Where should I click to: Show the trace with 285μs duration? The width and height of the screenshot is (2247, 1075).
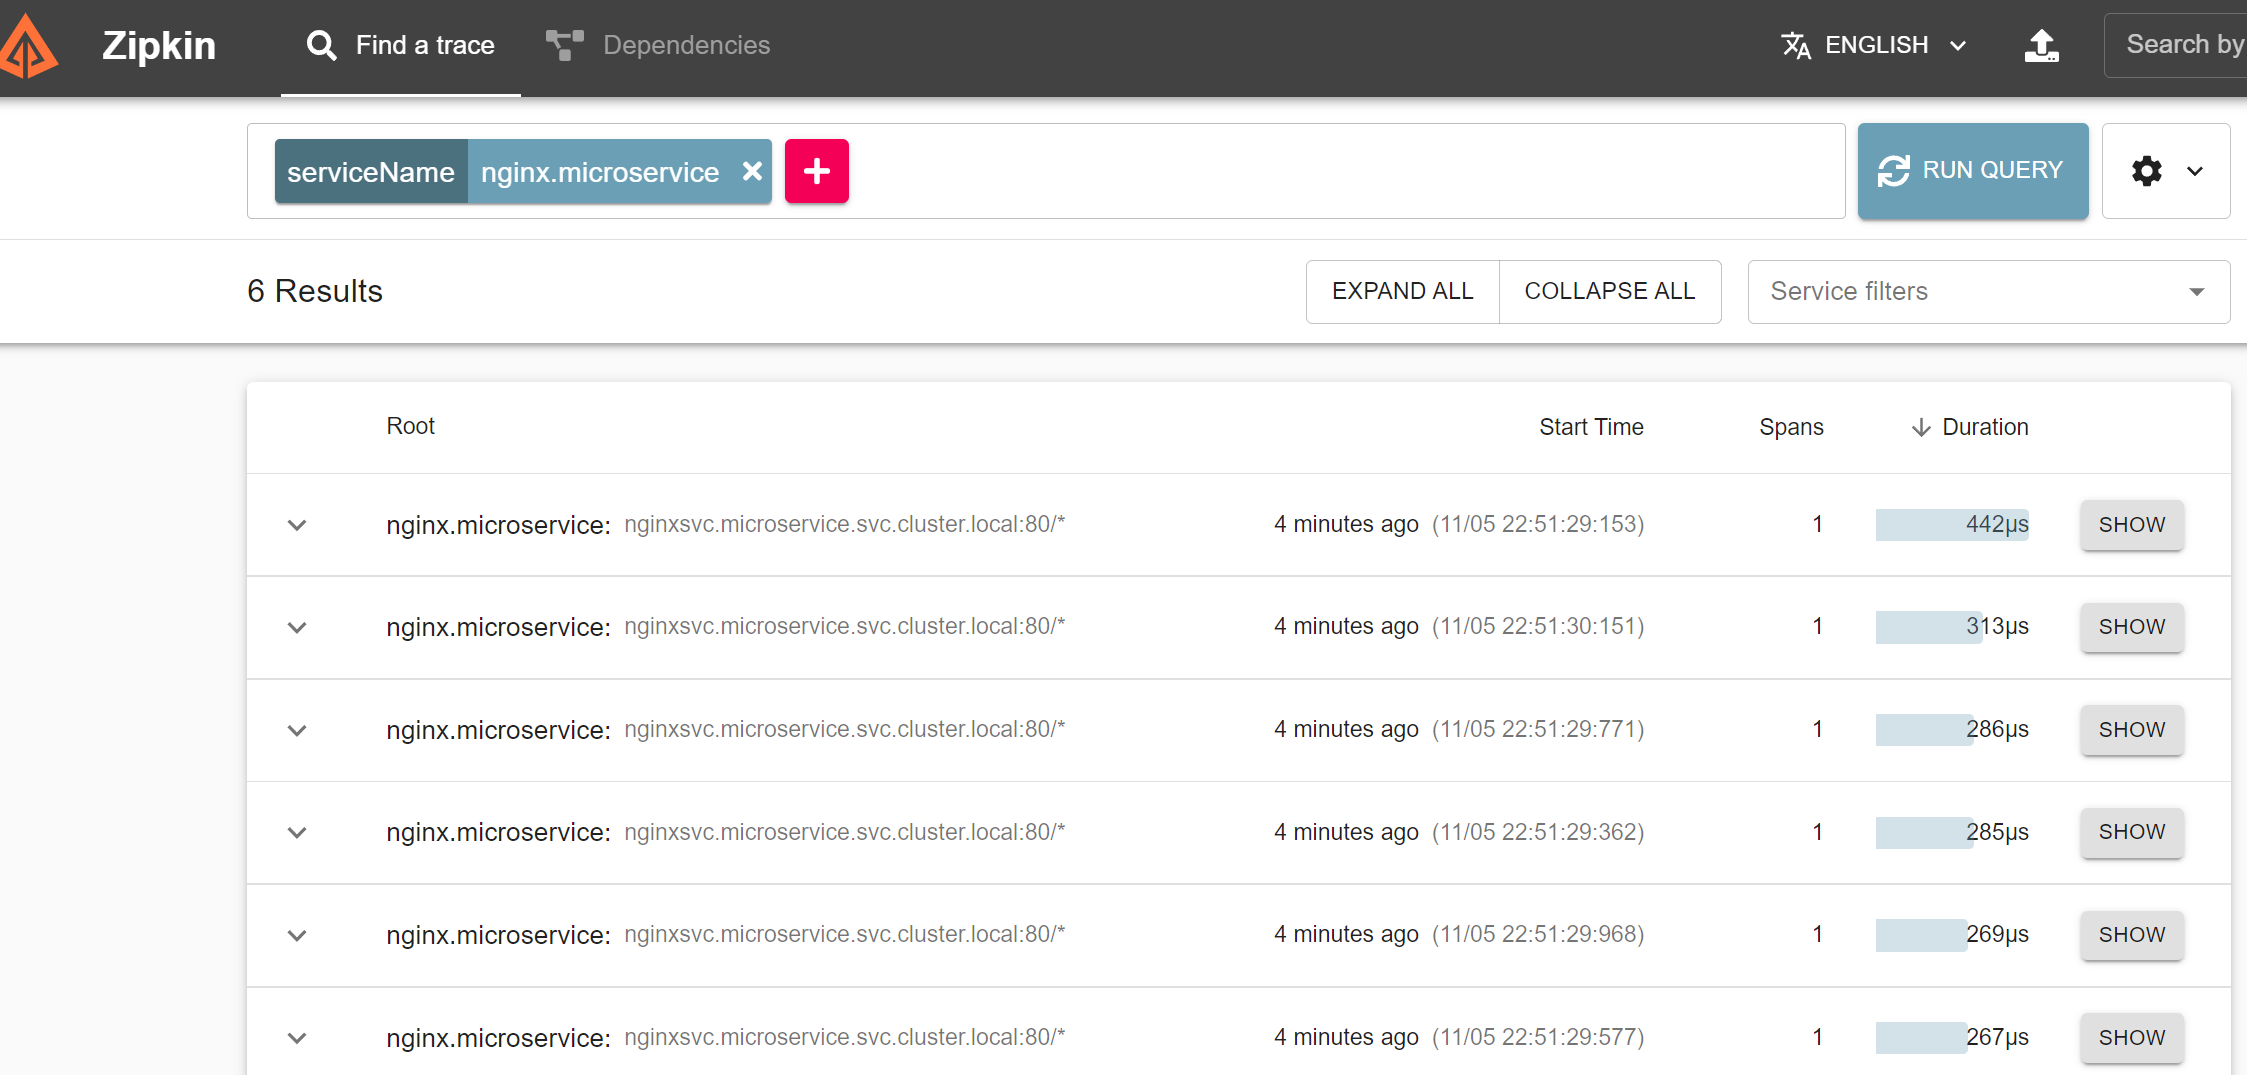pos(2132,832)
